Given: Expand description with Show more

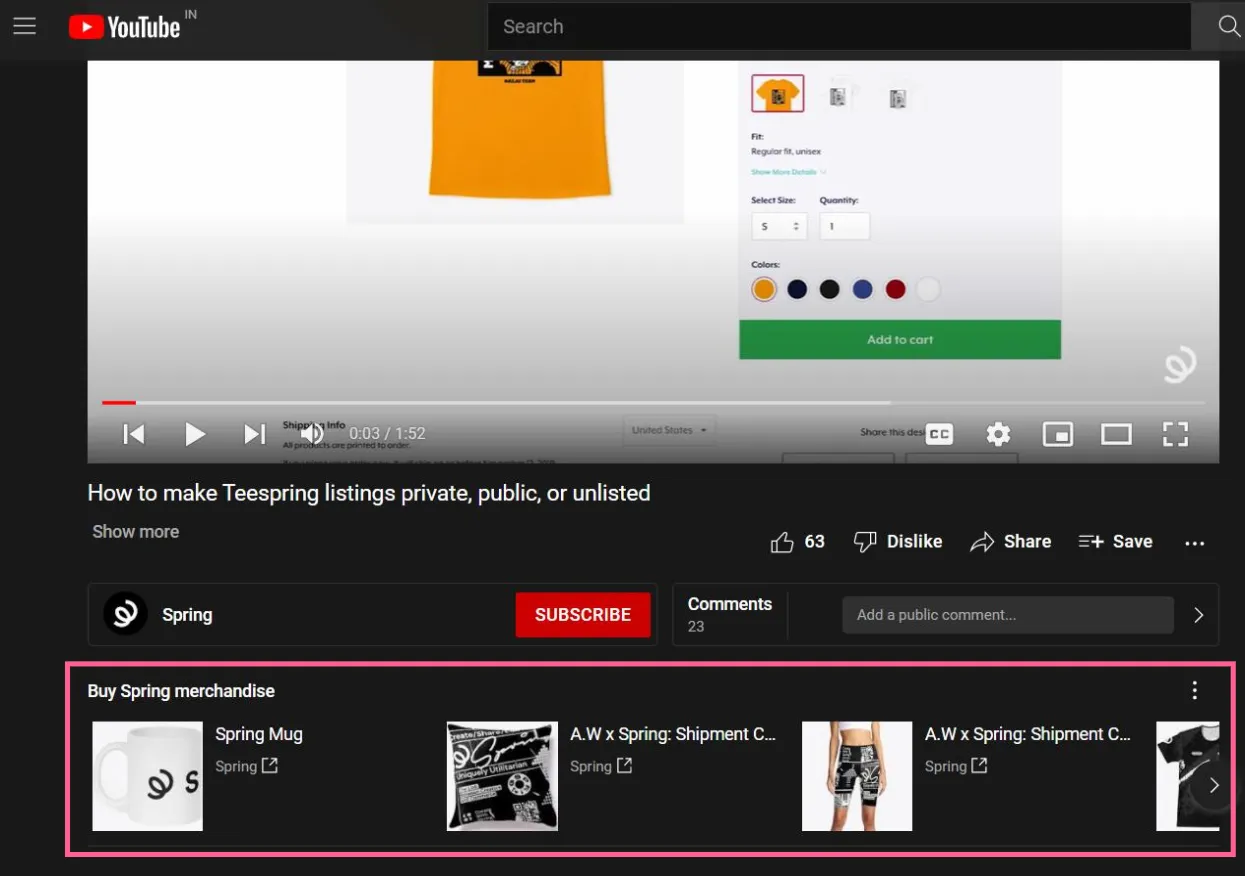Looking at the screenshot, I should (136, 532).
